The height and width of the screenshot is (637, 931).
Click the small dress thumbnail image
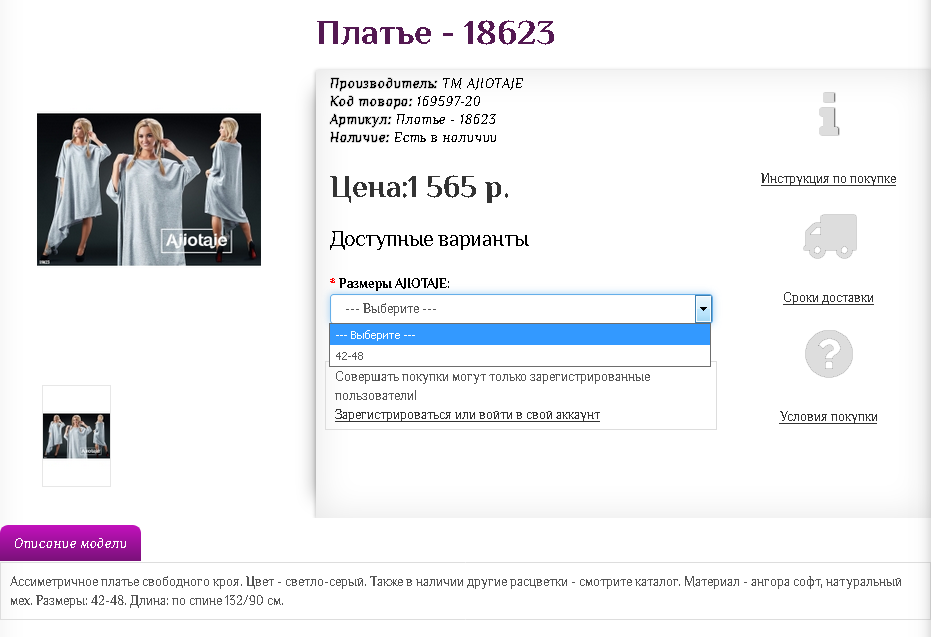pos(77,436)
